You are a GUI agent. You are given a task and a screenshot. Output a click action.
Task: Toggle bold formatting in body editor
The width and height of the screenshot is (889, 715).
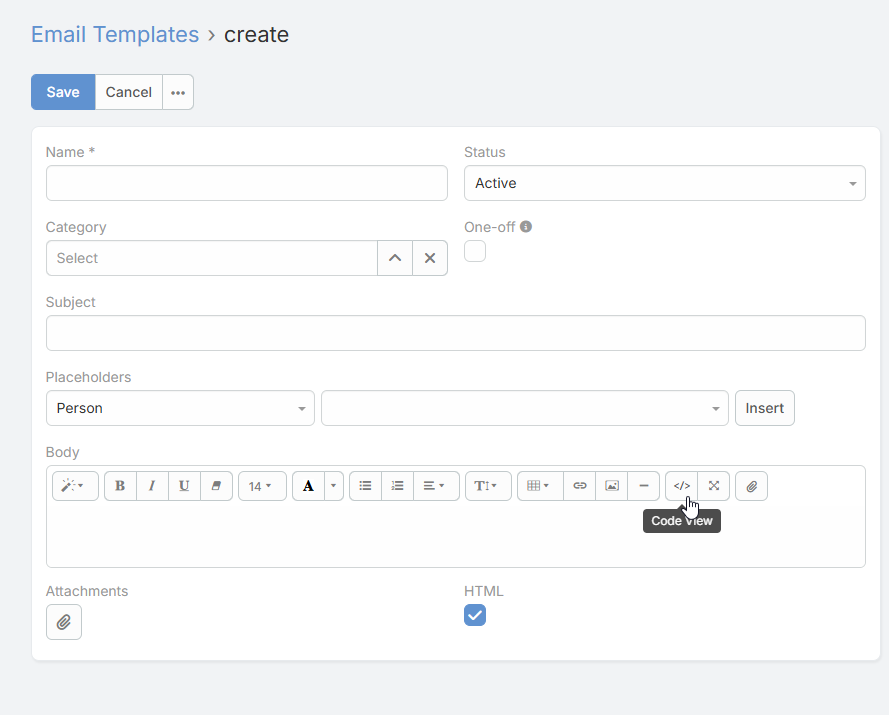(x=120, y=486)
